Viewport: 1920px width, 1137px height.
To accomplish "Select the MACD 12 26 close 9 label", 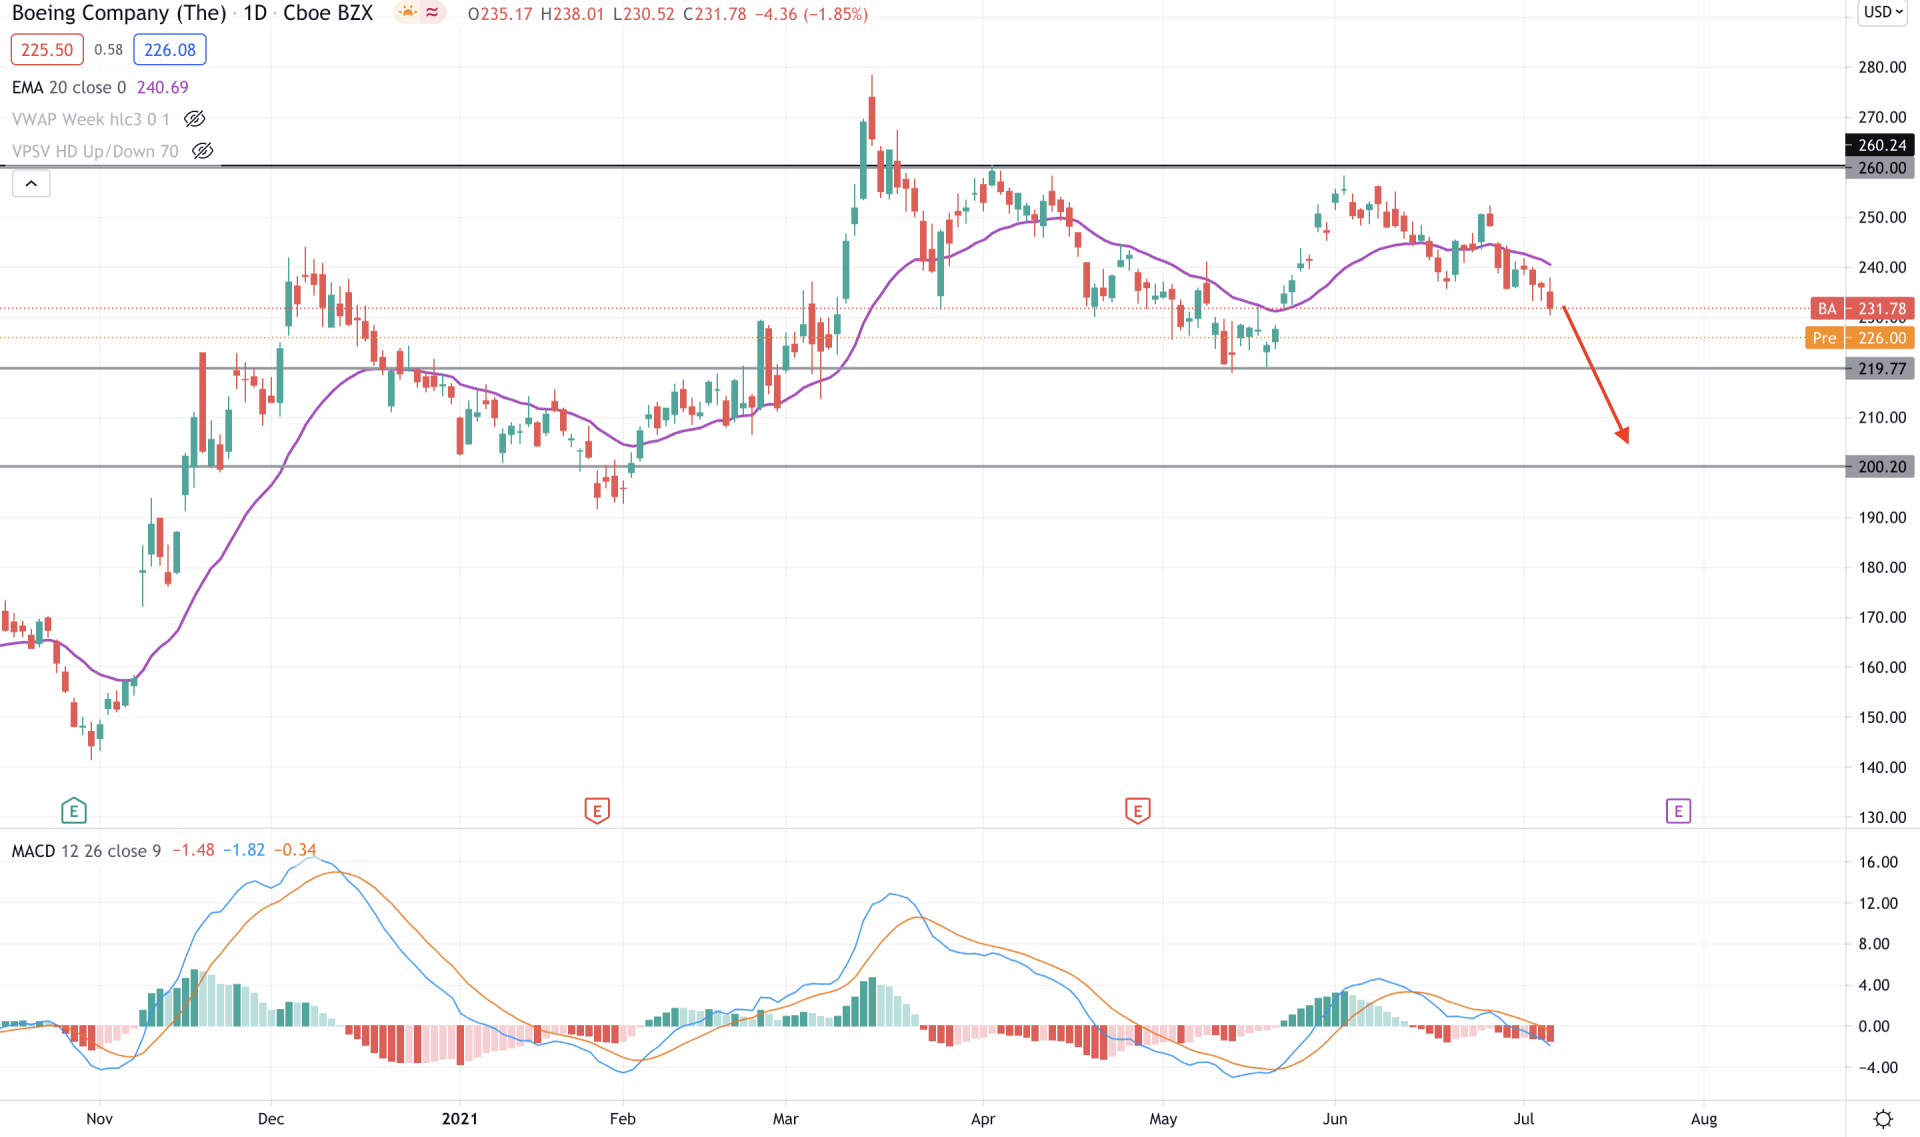I will click(86, 851).
